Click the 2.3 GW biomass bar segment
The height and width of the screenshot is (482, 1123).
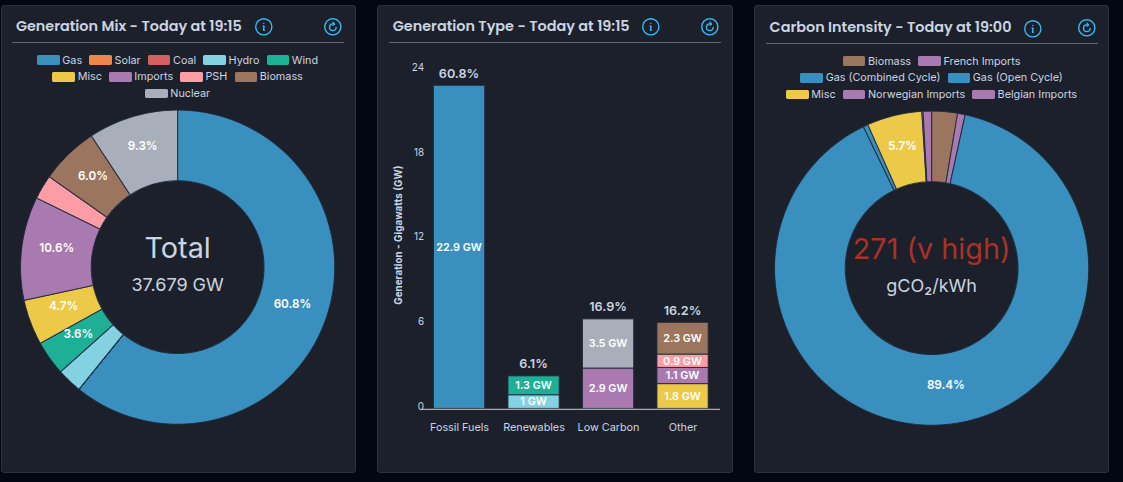click(683, 338)
